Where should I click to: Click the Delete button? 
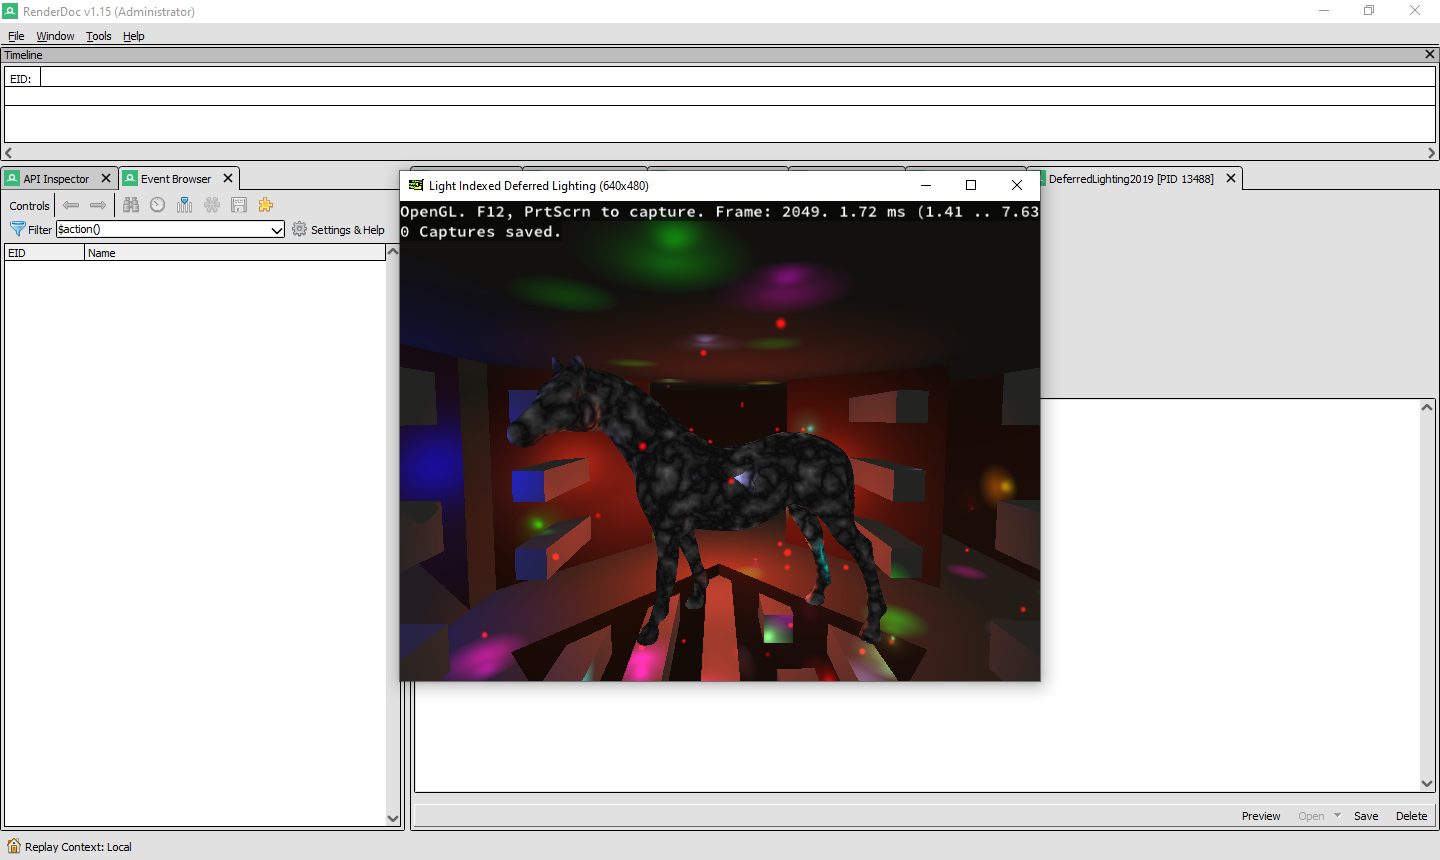(x=1412, y=815)
